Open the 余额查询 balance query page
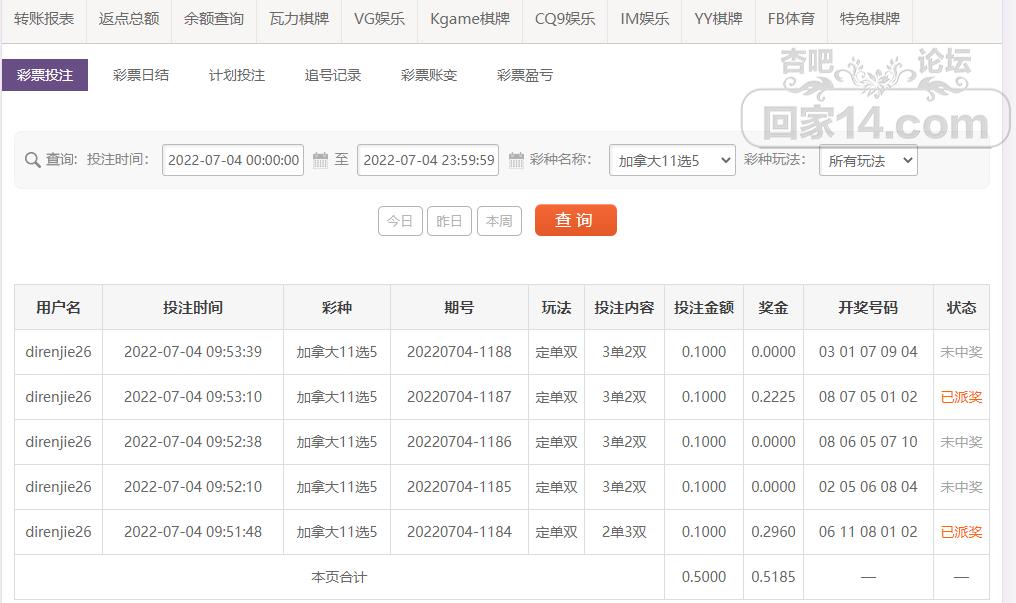1016x603 pixels. click(x=212, y=17)
